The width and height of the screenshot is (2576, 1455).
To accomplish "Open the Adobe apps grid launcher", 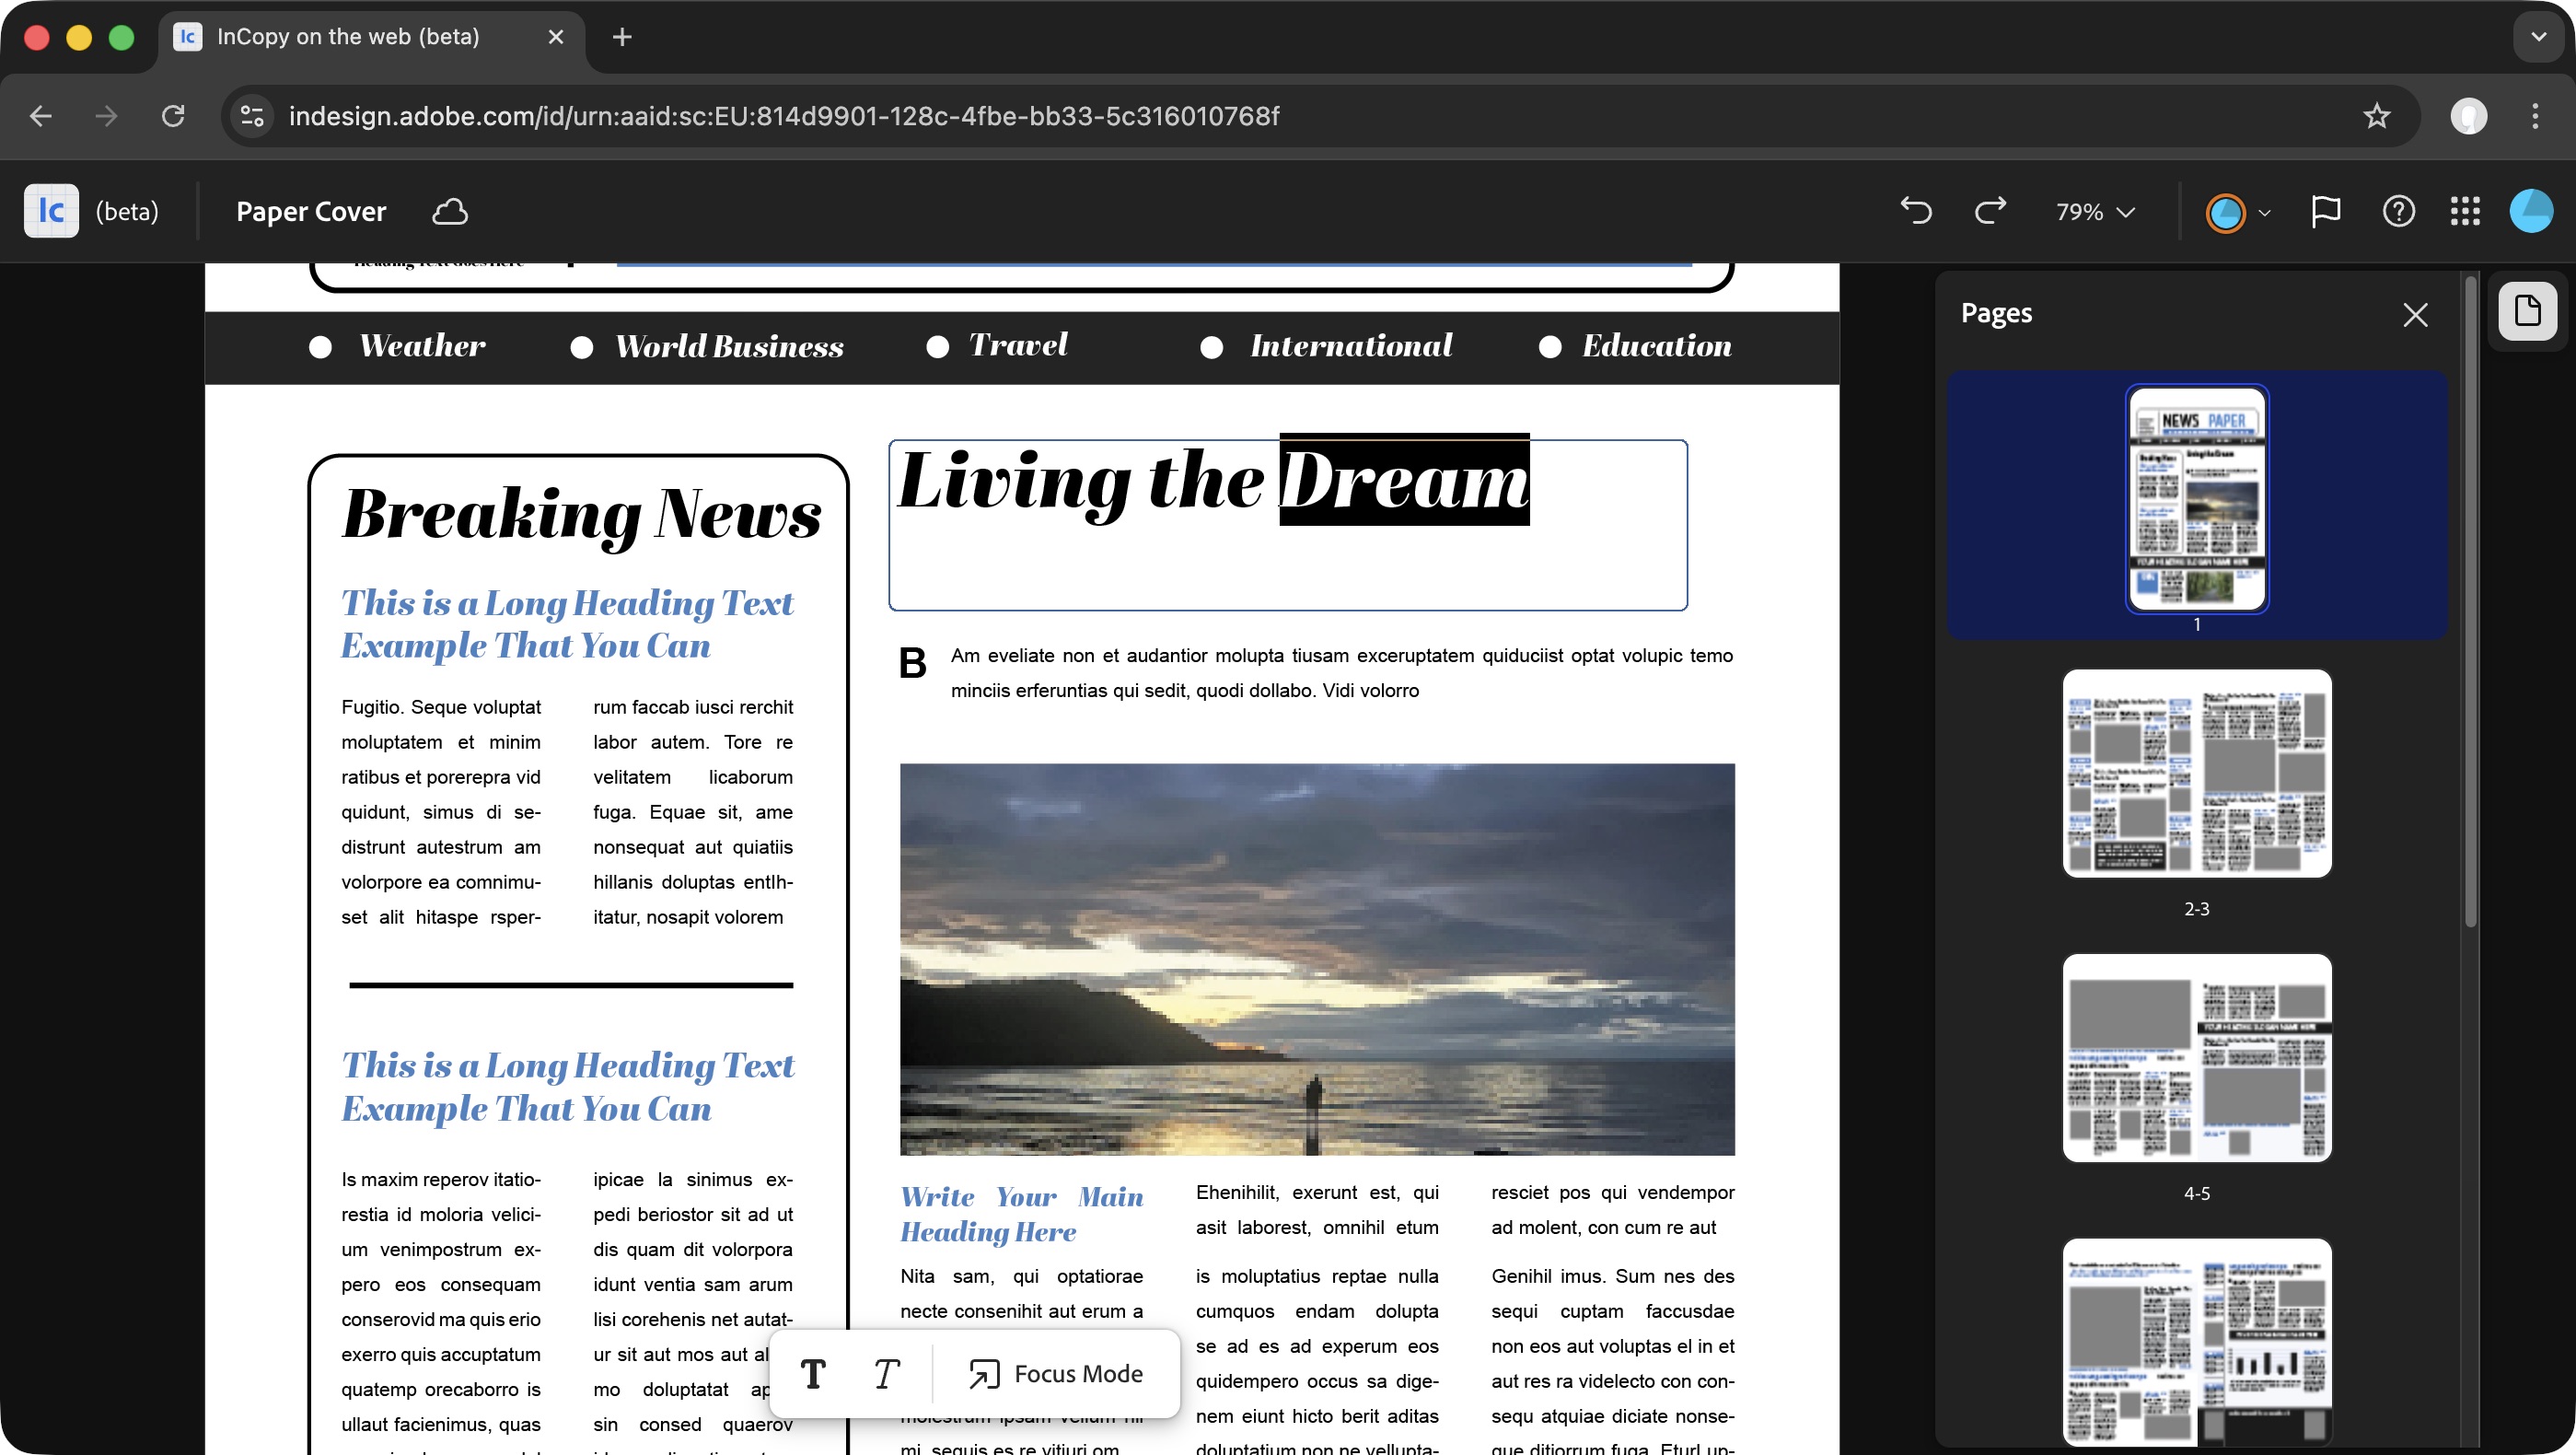I will click(x=2465, y=211).
